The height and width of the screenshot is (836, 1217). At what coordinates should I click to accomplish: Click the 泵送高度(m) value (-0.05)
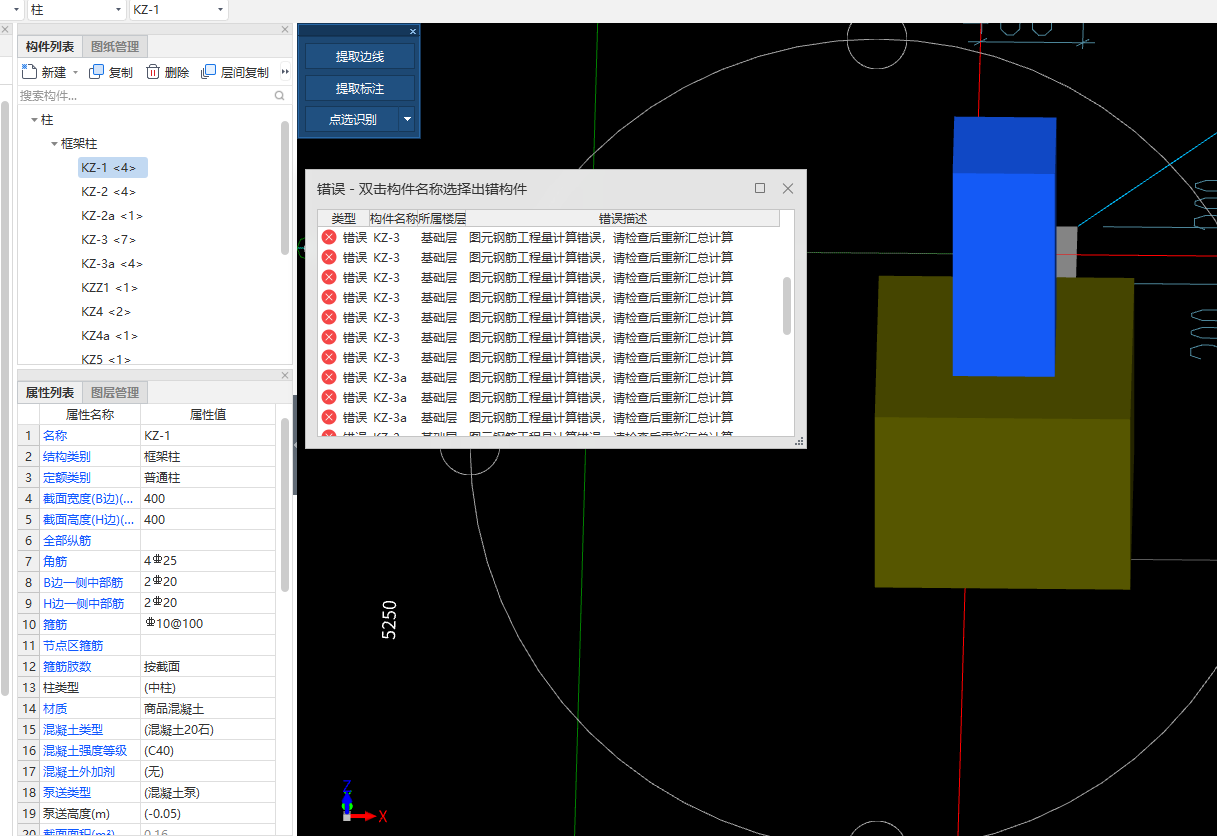(x=208, y=814)
